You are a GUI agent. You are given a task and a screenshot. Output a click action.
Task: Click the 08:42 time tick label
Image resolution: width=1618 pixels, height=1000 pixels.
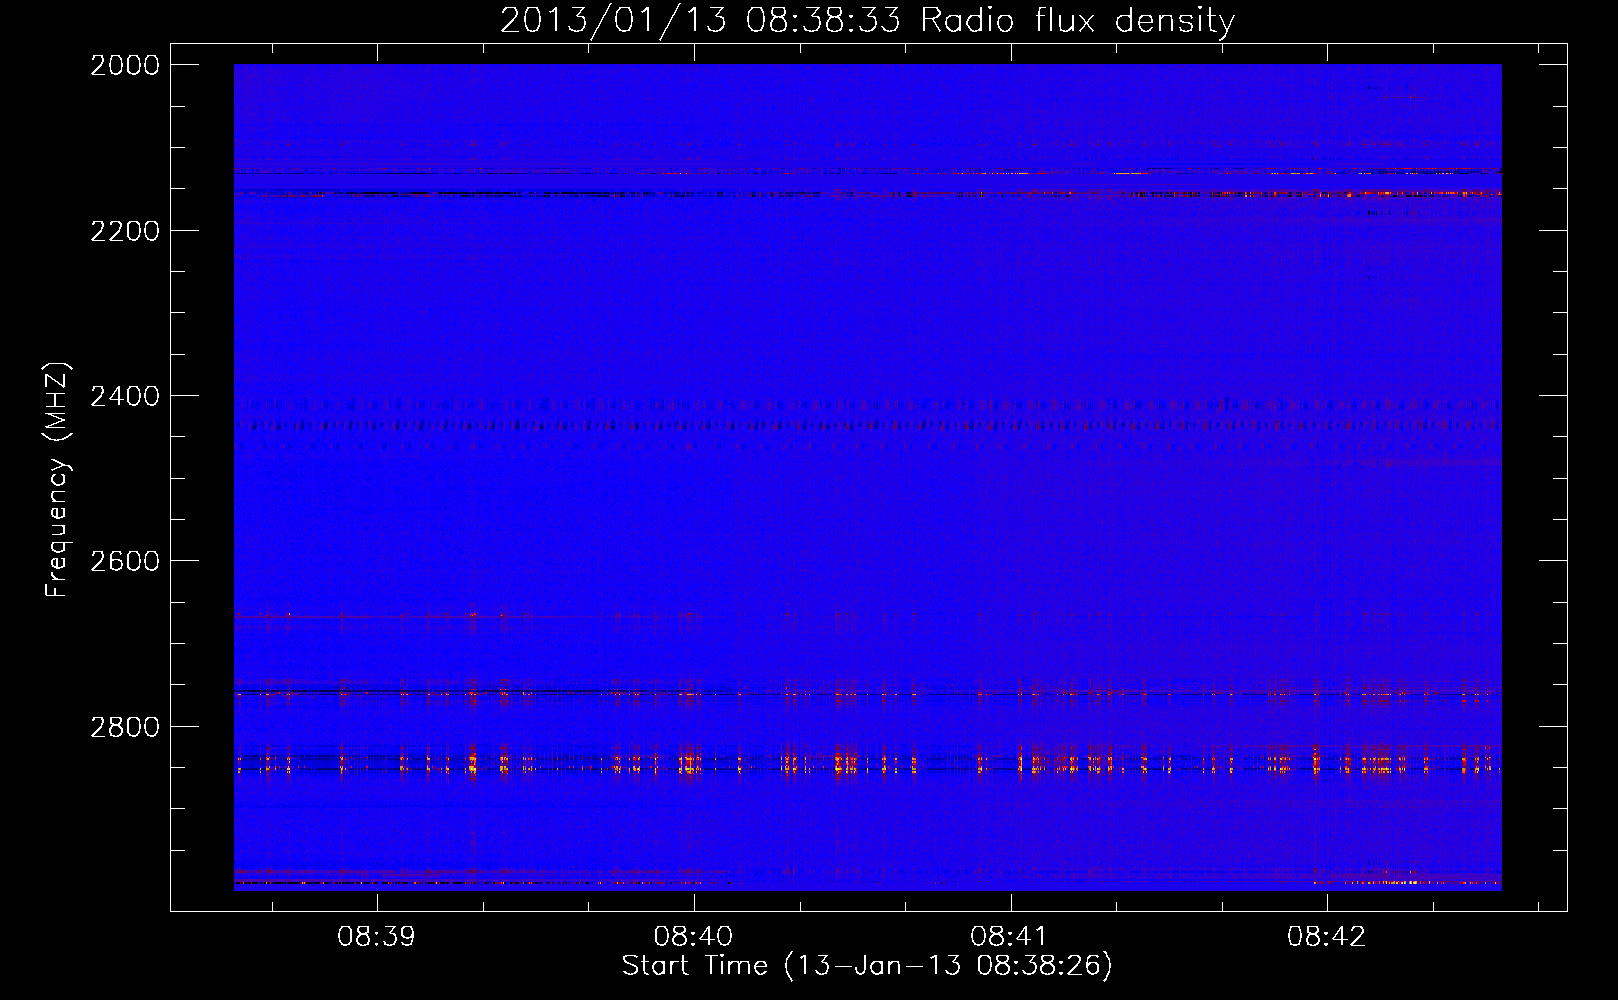(1326, 937)
